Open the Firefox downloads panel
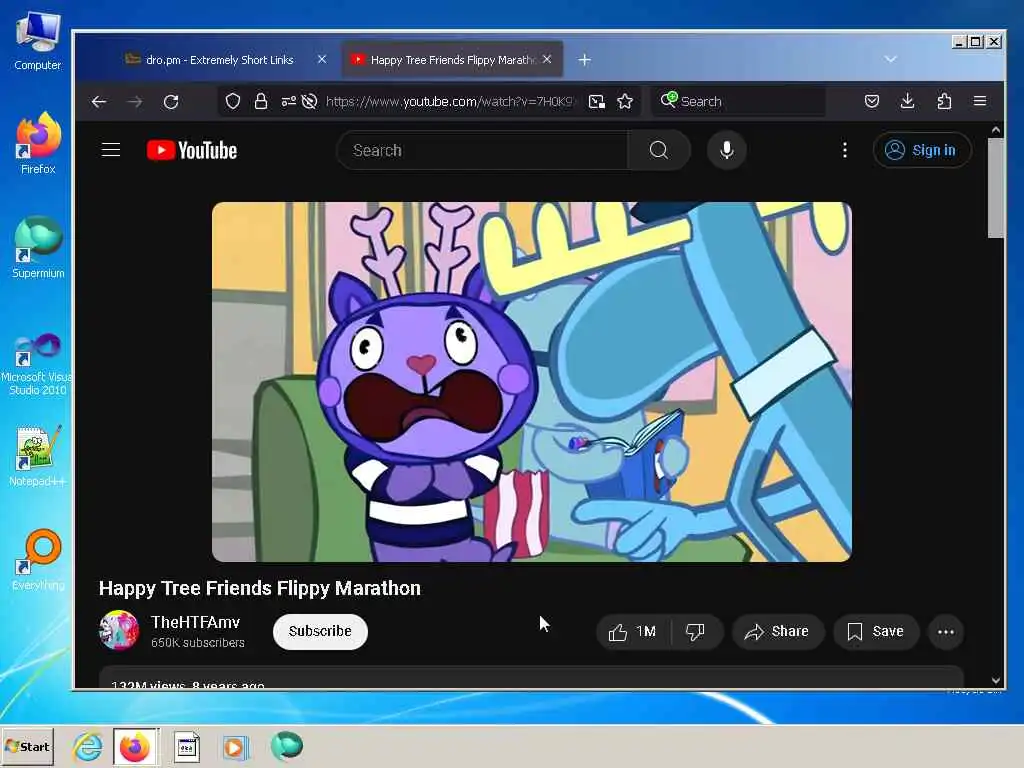Viewport: 1024px width, 768px height. click(907, 101)
